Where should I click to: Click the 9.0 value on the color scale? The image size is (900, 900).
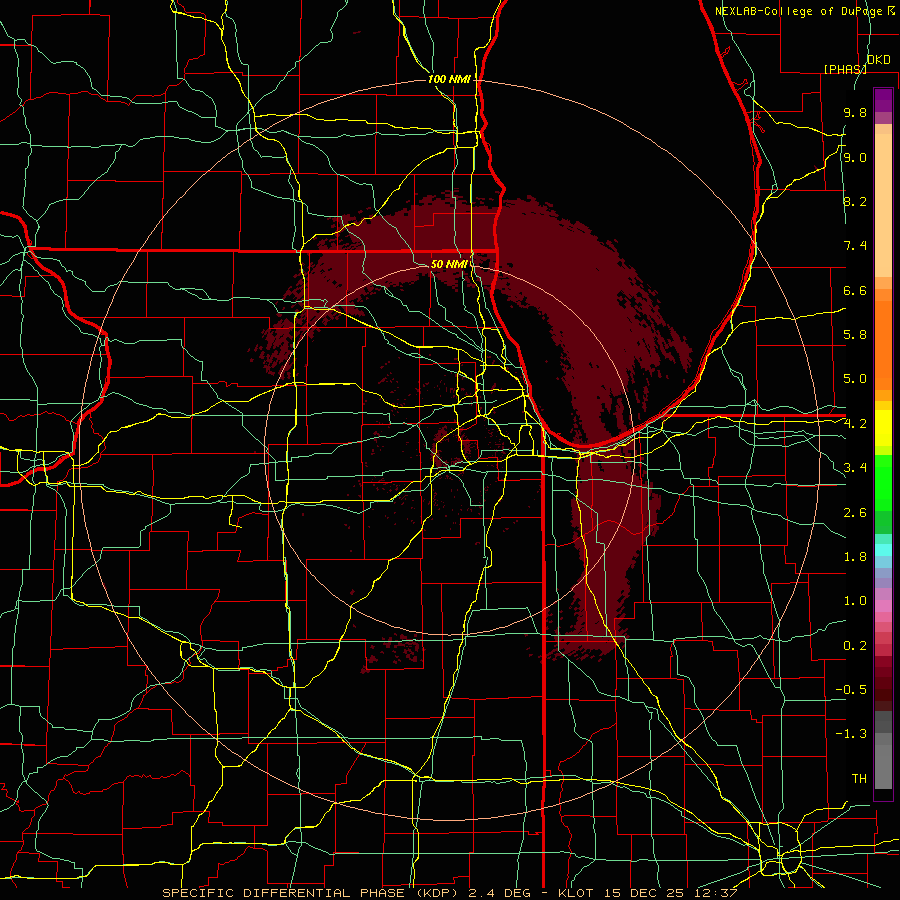click(855, 157)
